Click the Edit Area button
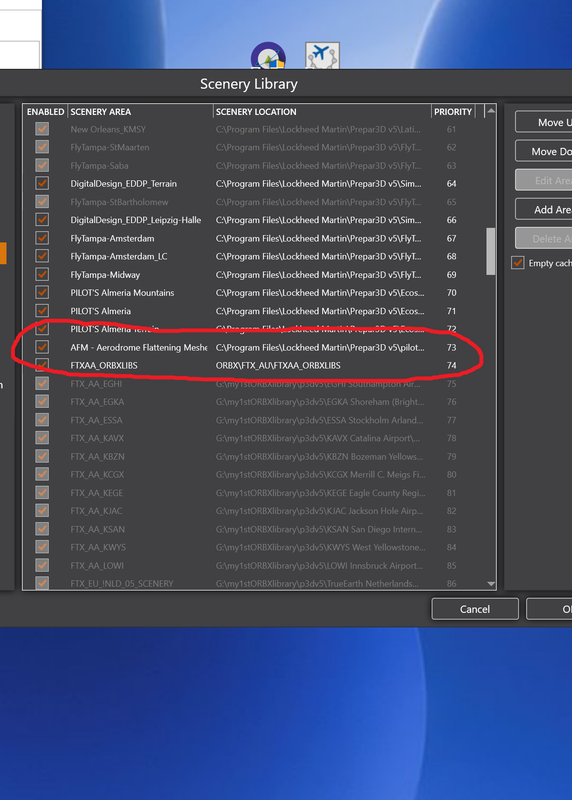The height and width of the screenshot is (800, 572). pyautogui.click(x=544, y=181)
